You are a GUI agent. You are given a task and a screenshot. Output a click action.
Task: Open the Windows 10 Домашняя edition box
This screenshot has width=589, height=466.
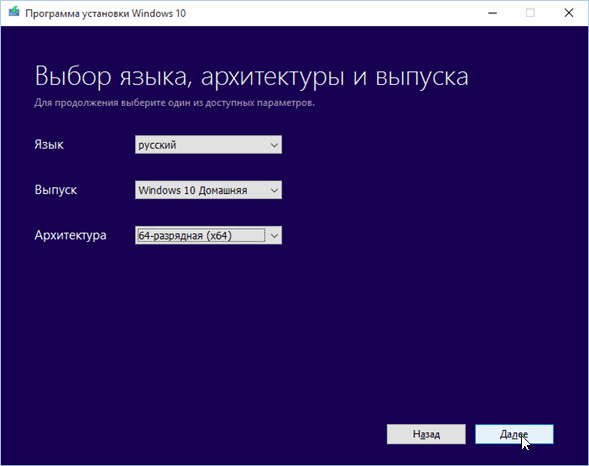tap(208, 190)
